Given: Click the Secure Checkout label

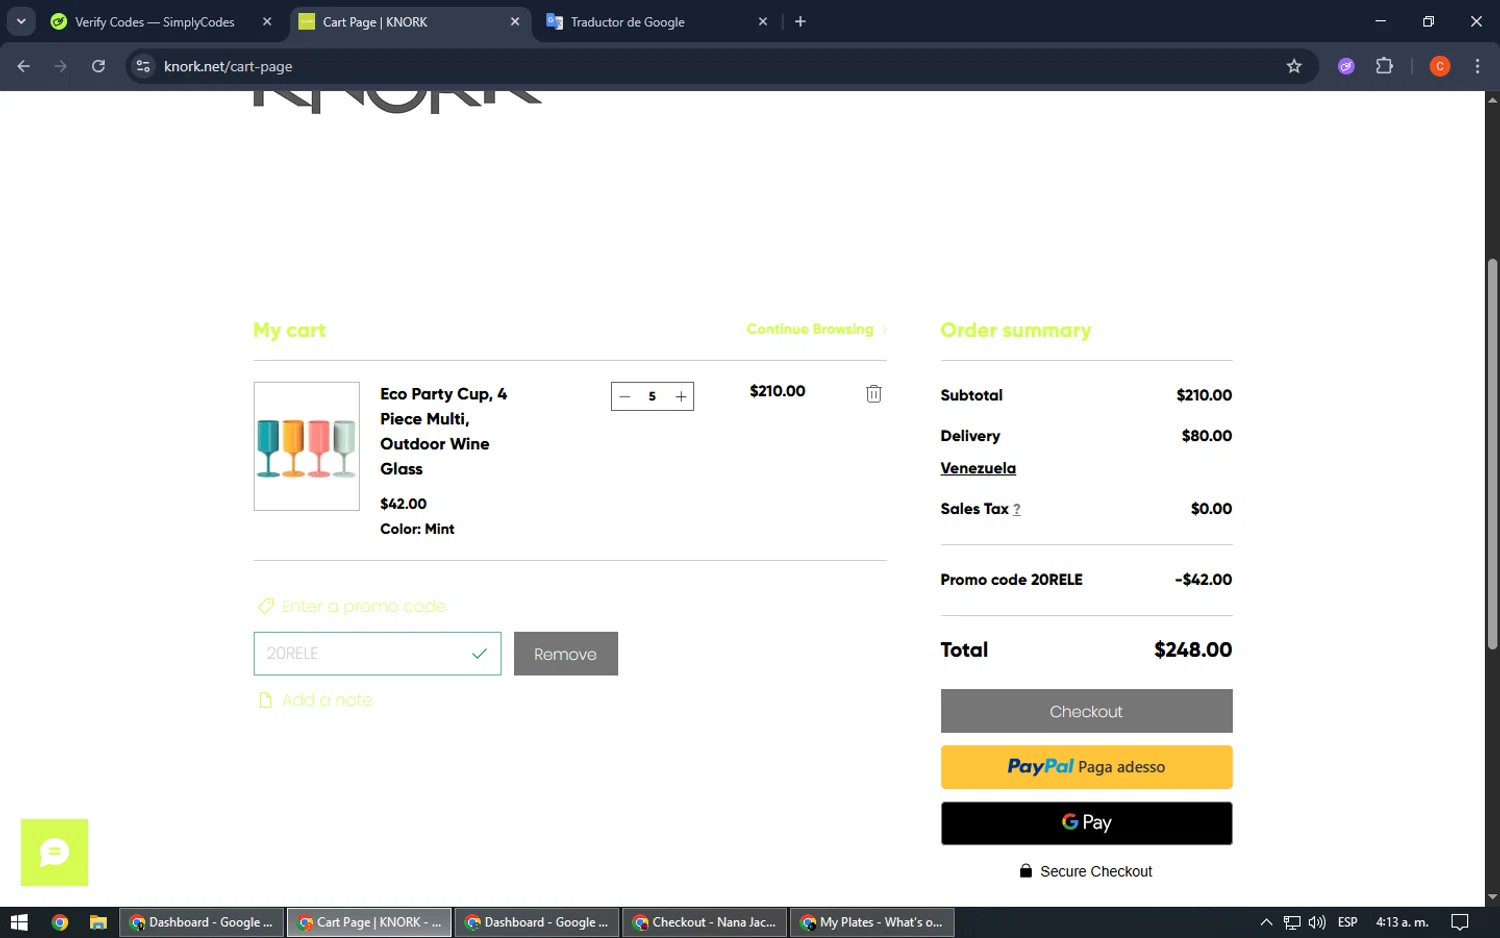Looking at the screenshot, I should coord(1096,872).
